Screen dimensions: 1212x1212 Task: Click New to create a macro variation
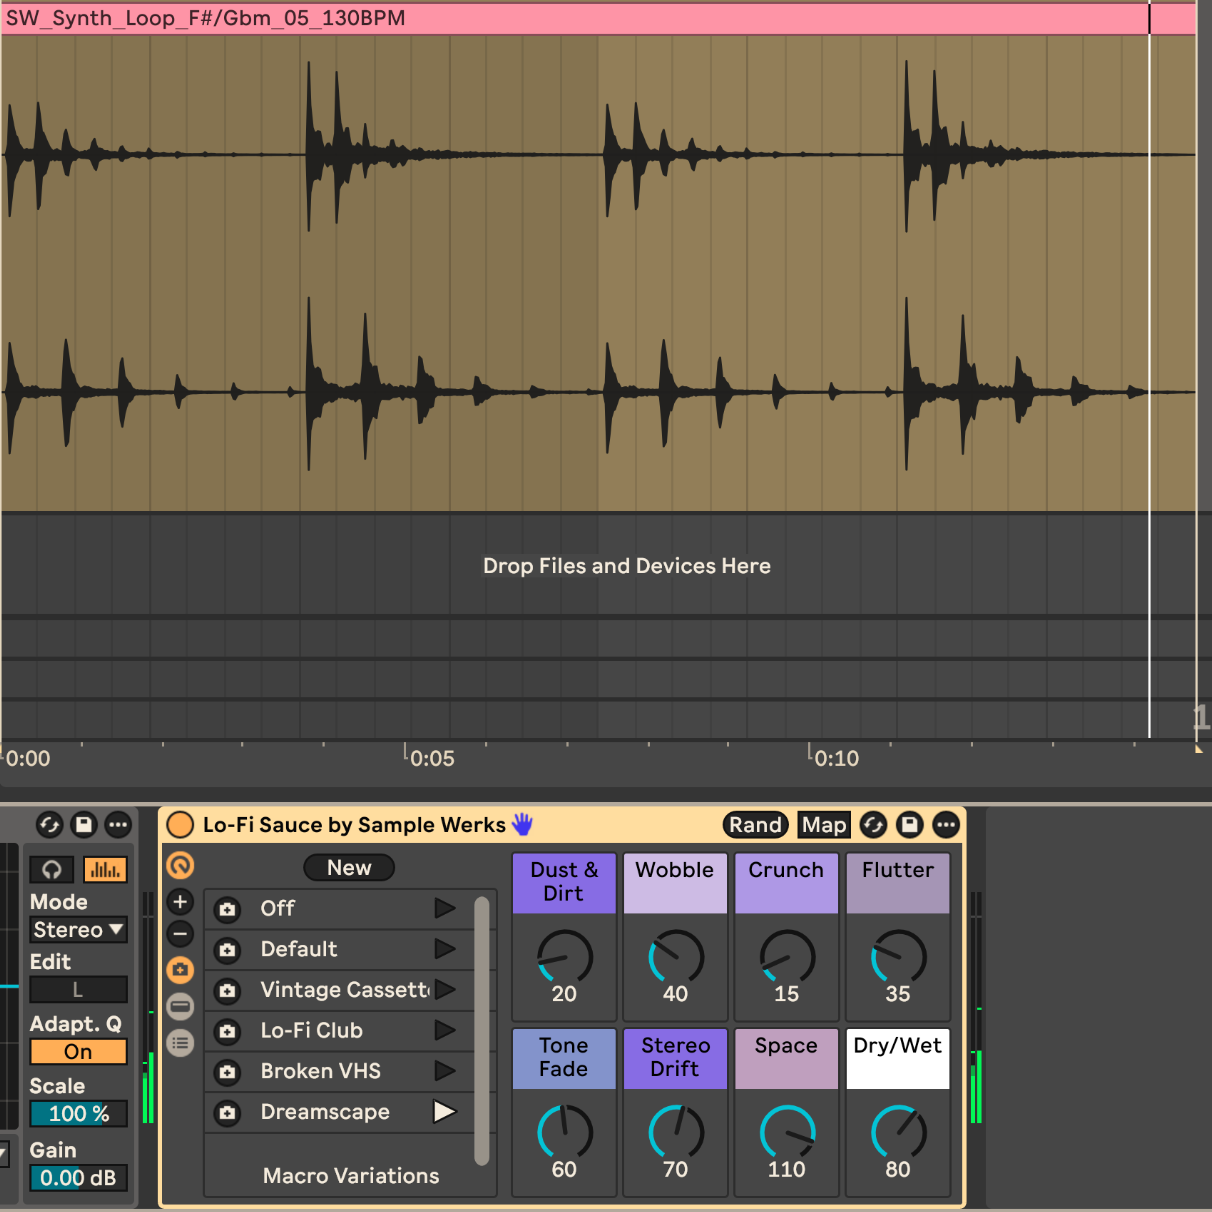(349, 868)
